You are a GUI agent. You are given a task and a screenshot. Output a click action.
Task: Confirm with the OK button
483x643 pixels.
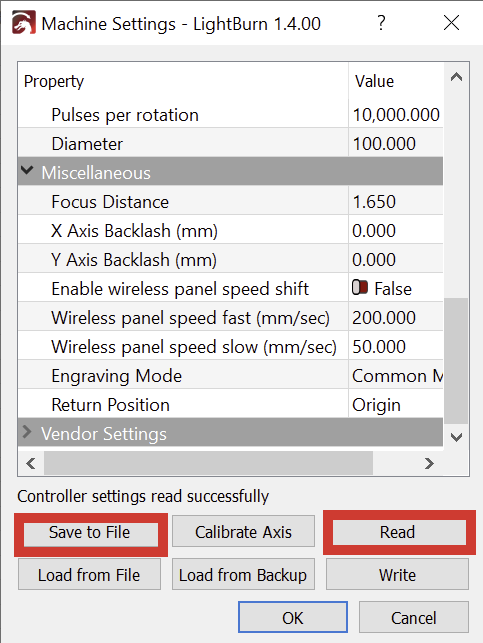click(293, 618)
